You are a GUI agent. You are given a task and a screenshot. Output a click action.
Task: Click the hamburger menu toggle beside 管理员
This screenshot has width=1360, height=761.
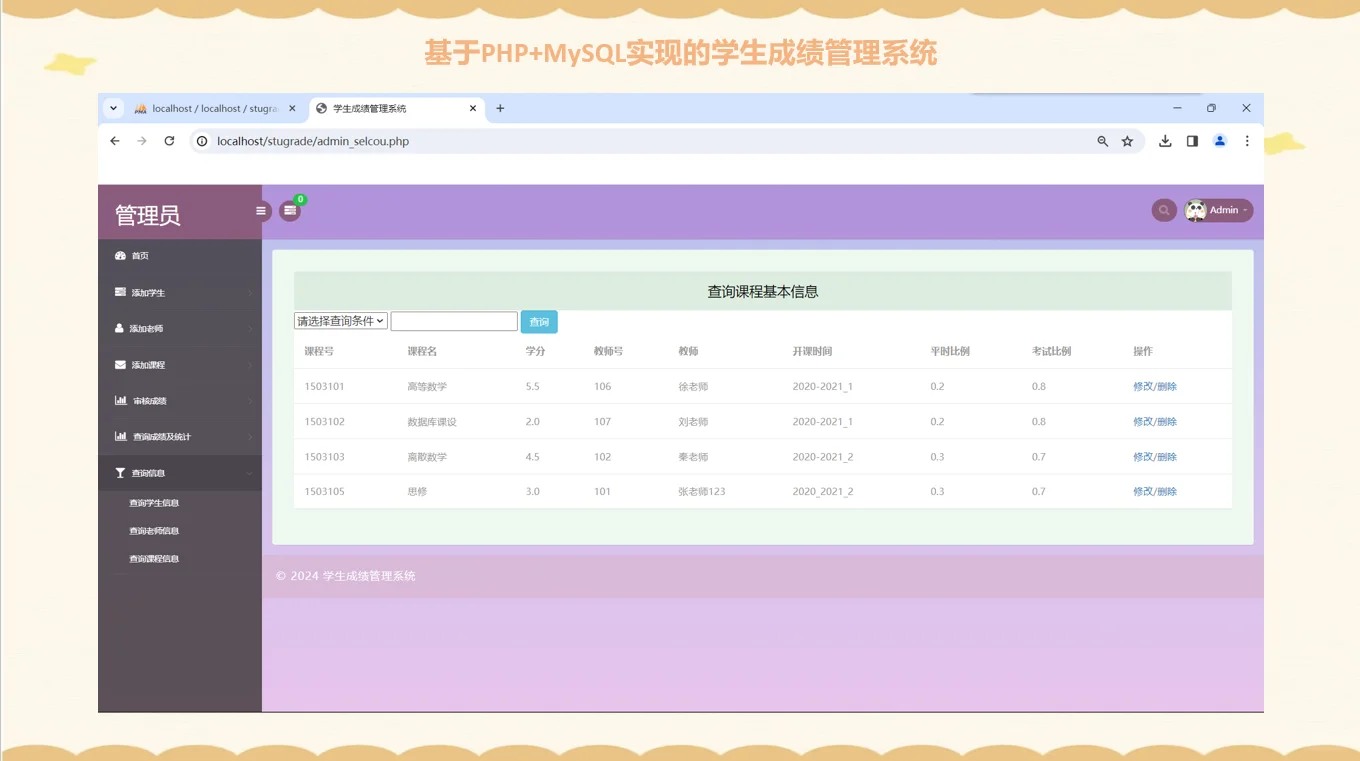click(x=261, y=211)
